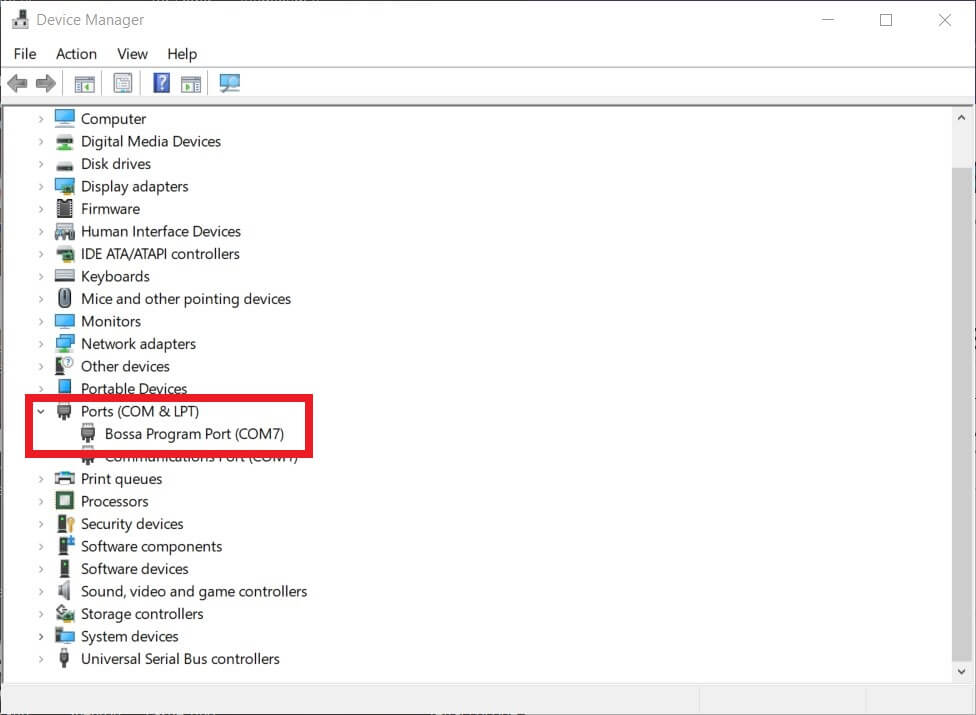976x715 pixels.
Task: Click the scrollbar down arrow
Action: [x=962, y=671]
